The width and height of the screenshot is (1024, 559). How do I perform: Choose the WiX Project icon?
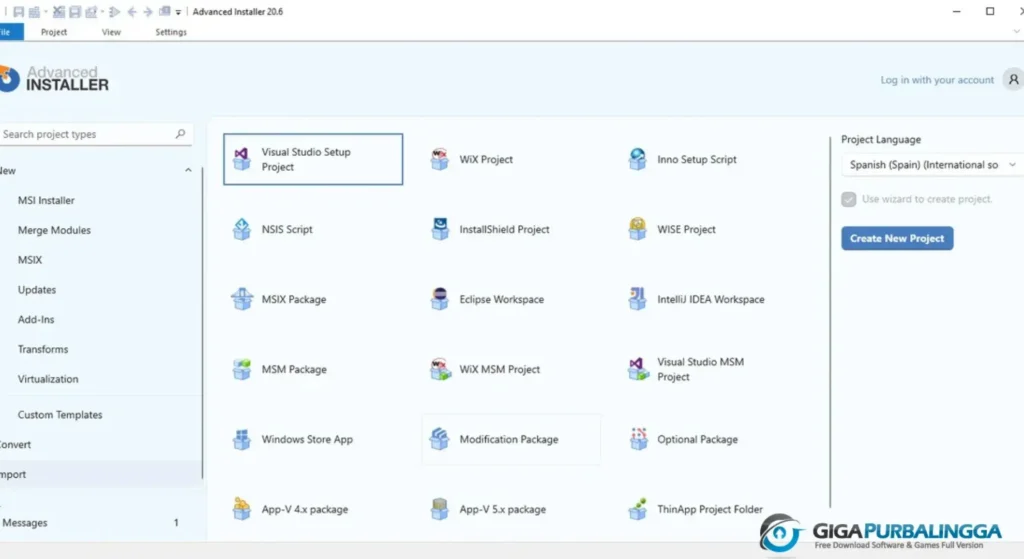440,159
